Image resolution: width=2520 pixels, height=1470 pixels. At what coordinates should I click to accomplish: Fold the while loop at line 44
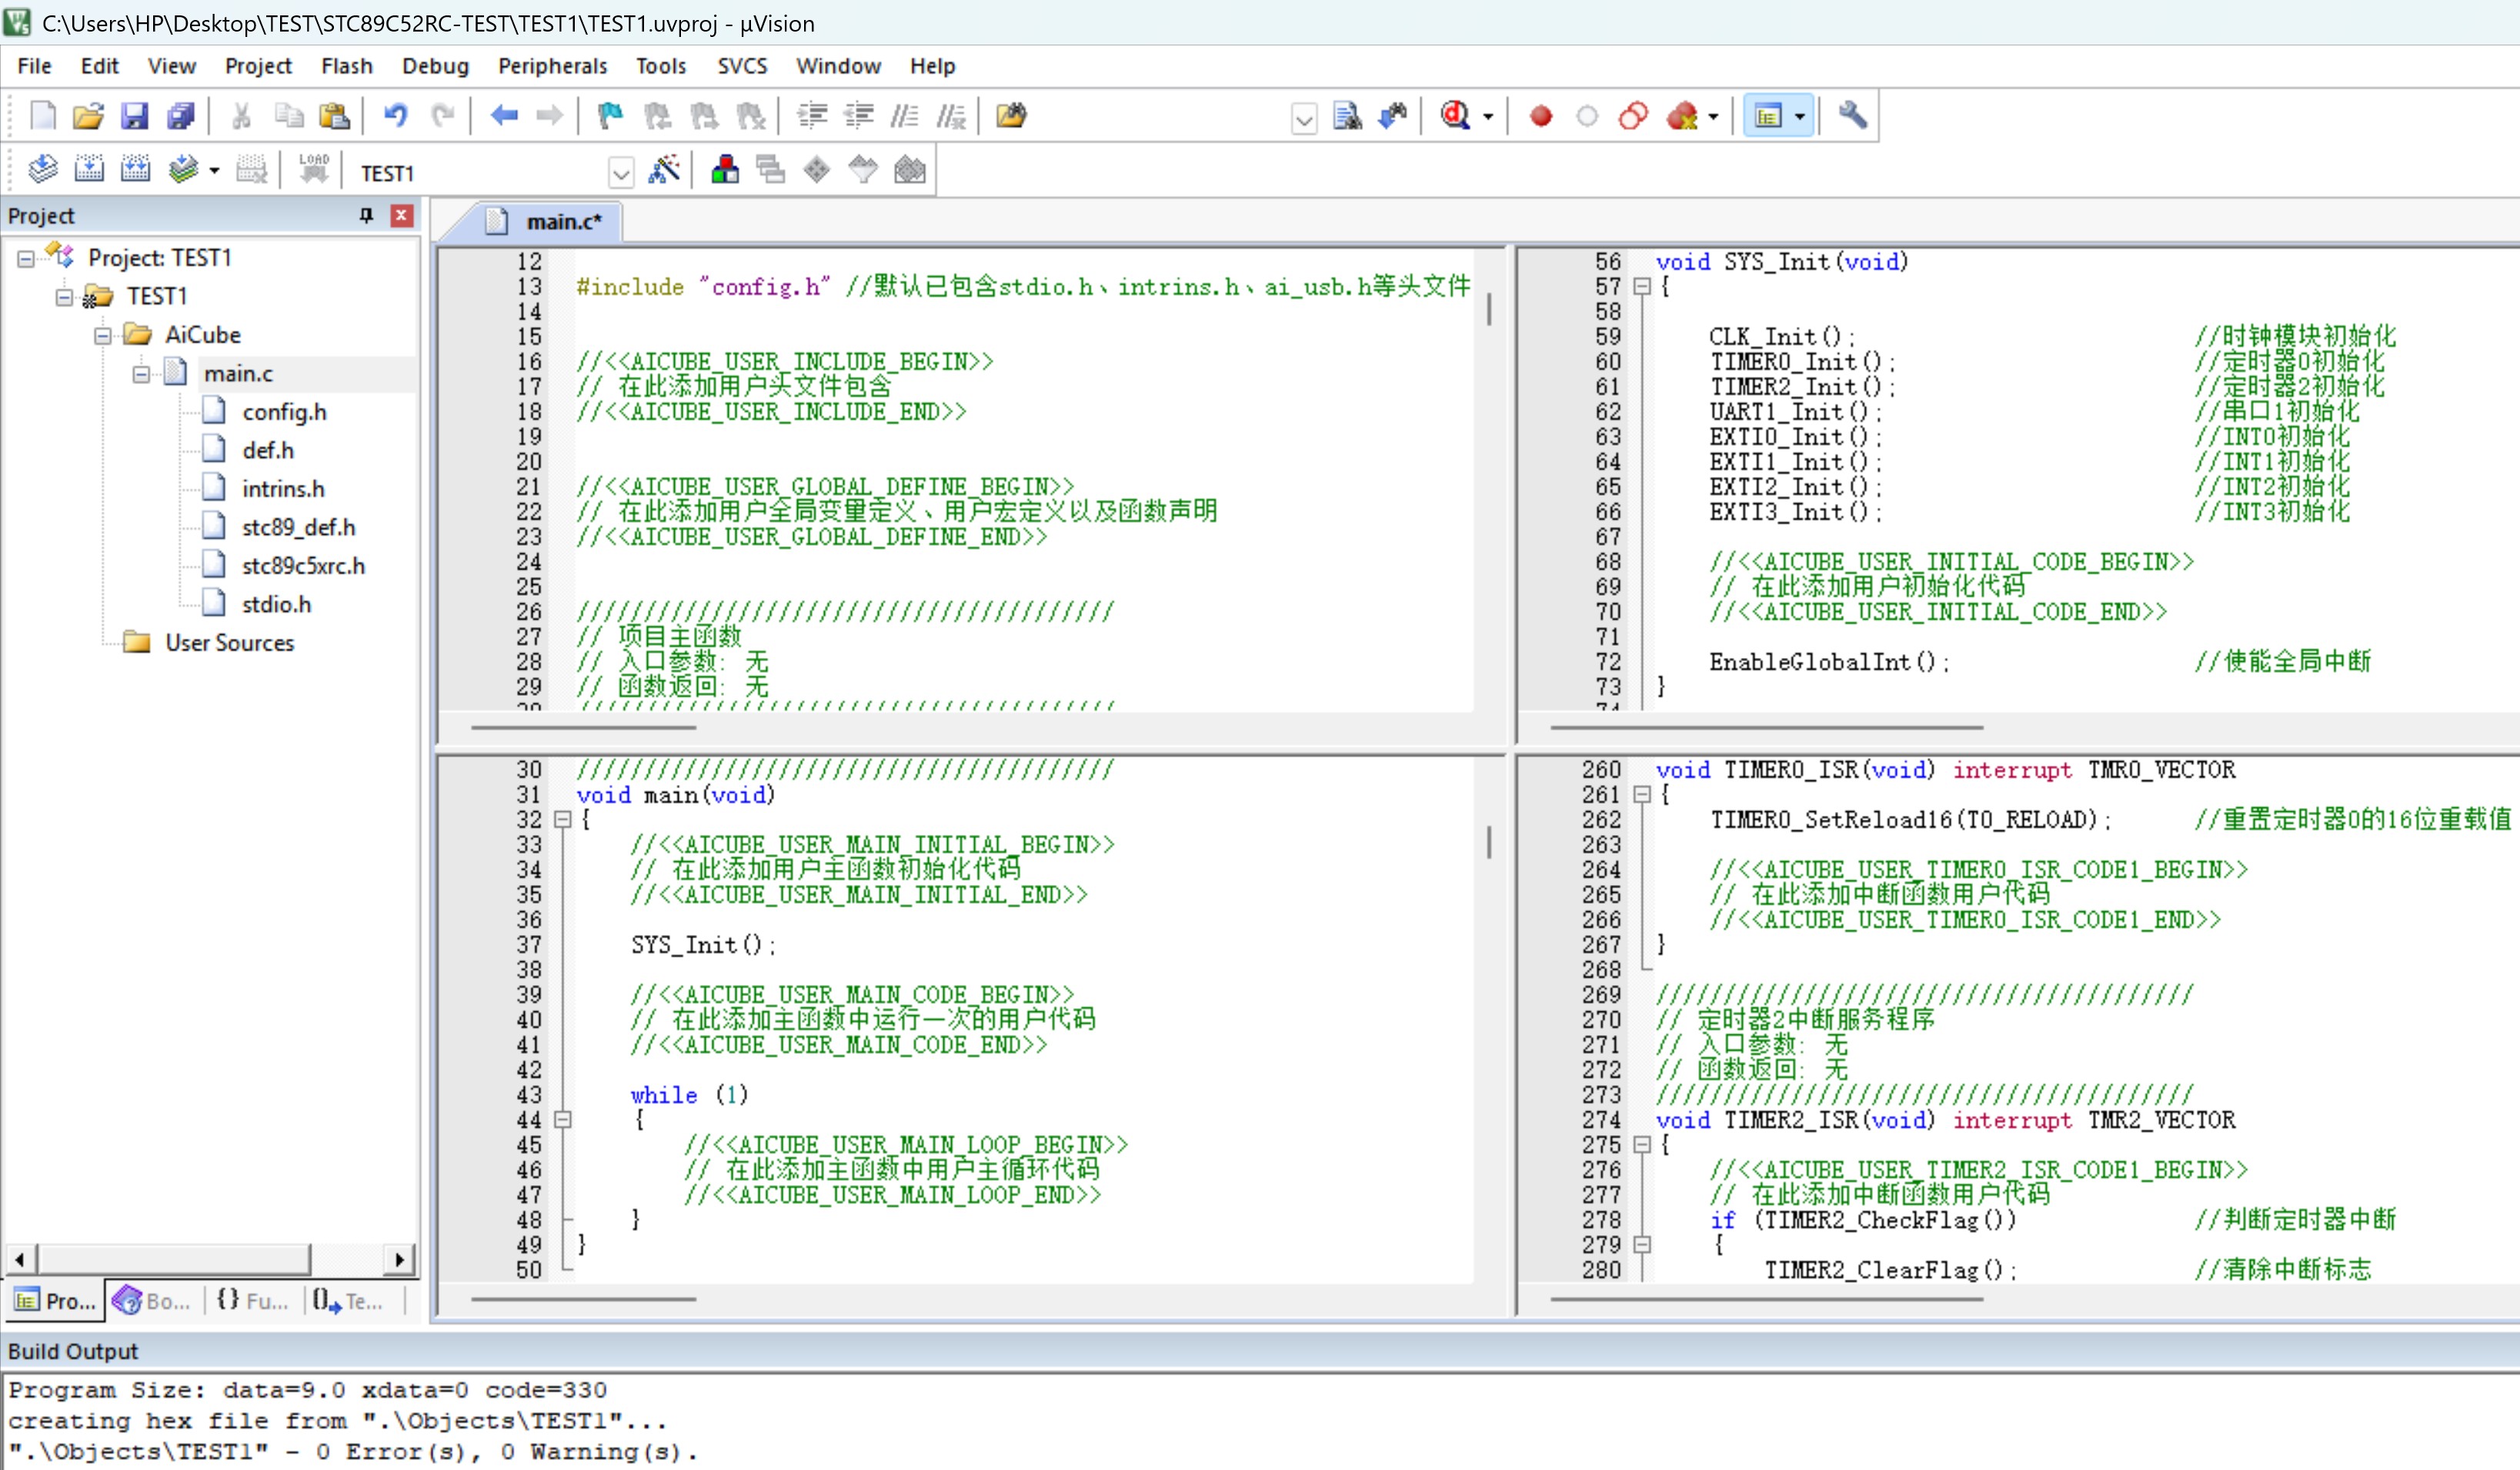(563, 1120)
